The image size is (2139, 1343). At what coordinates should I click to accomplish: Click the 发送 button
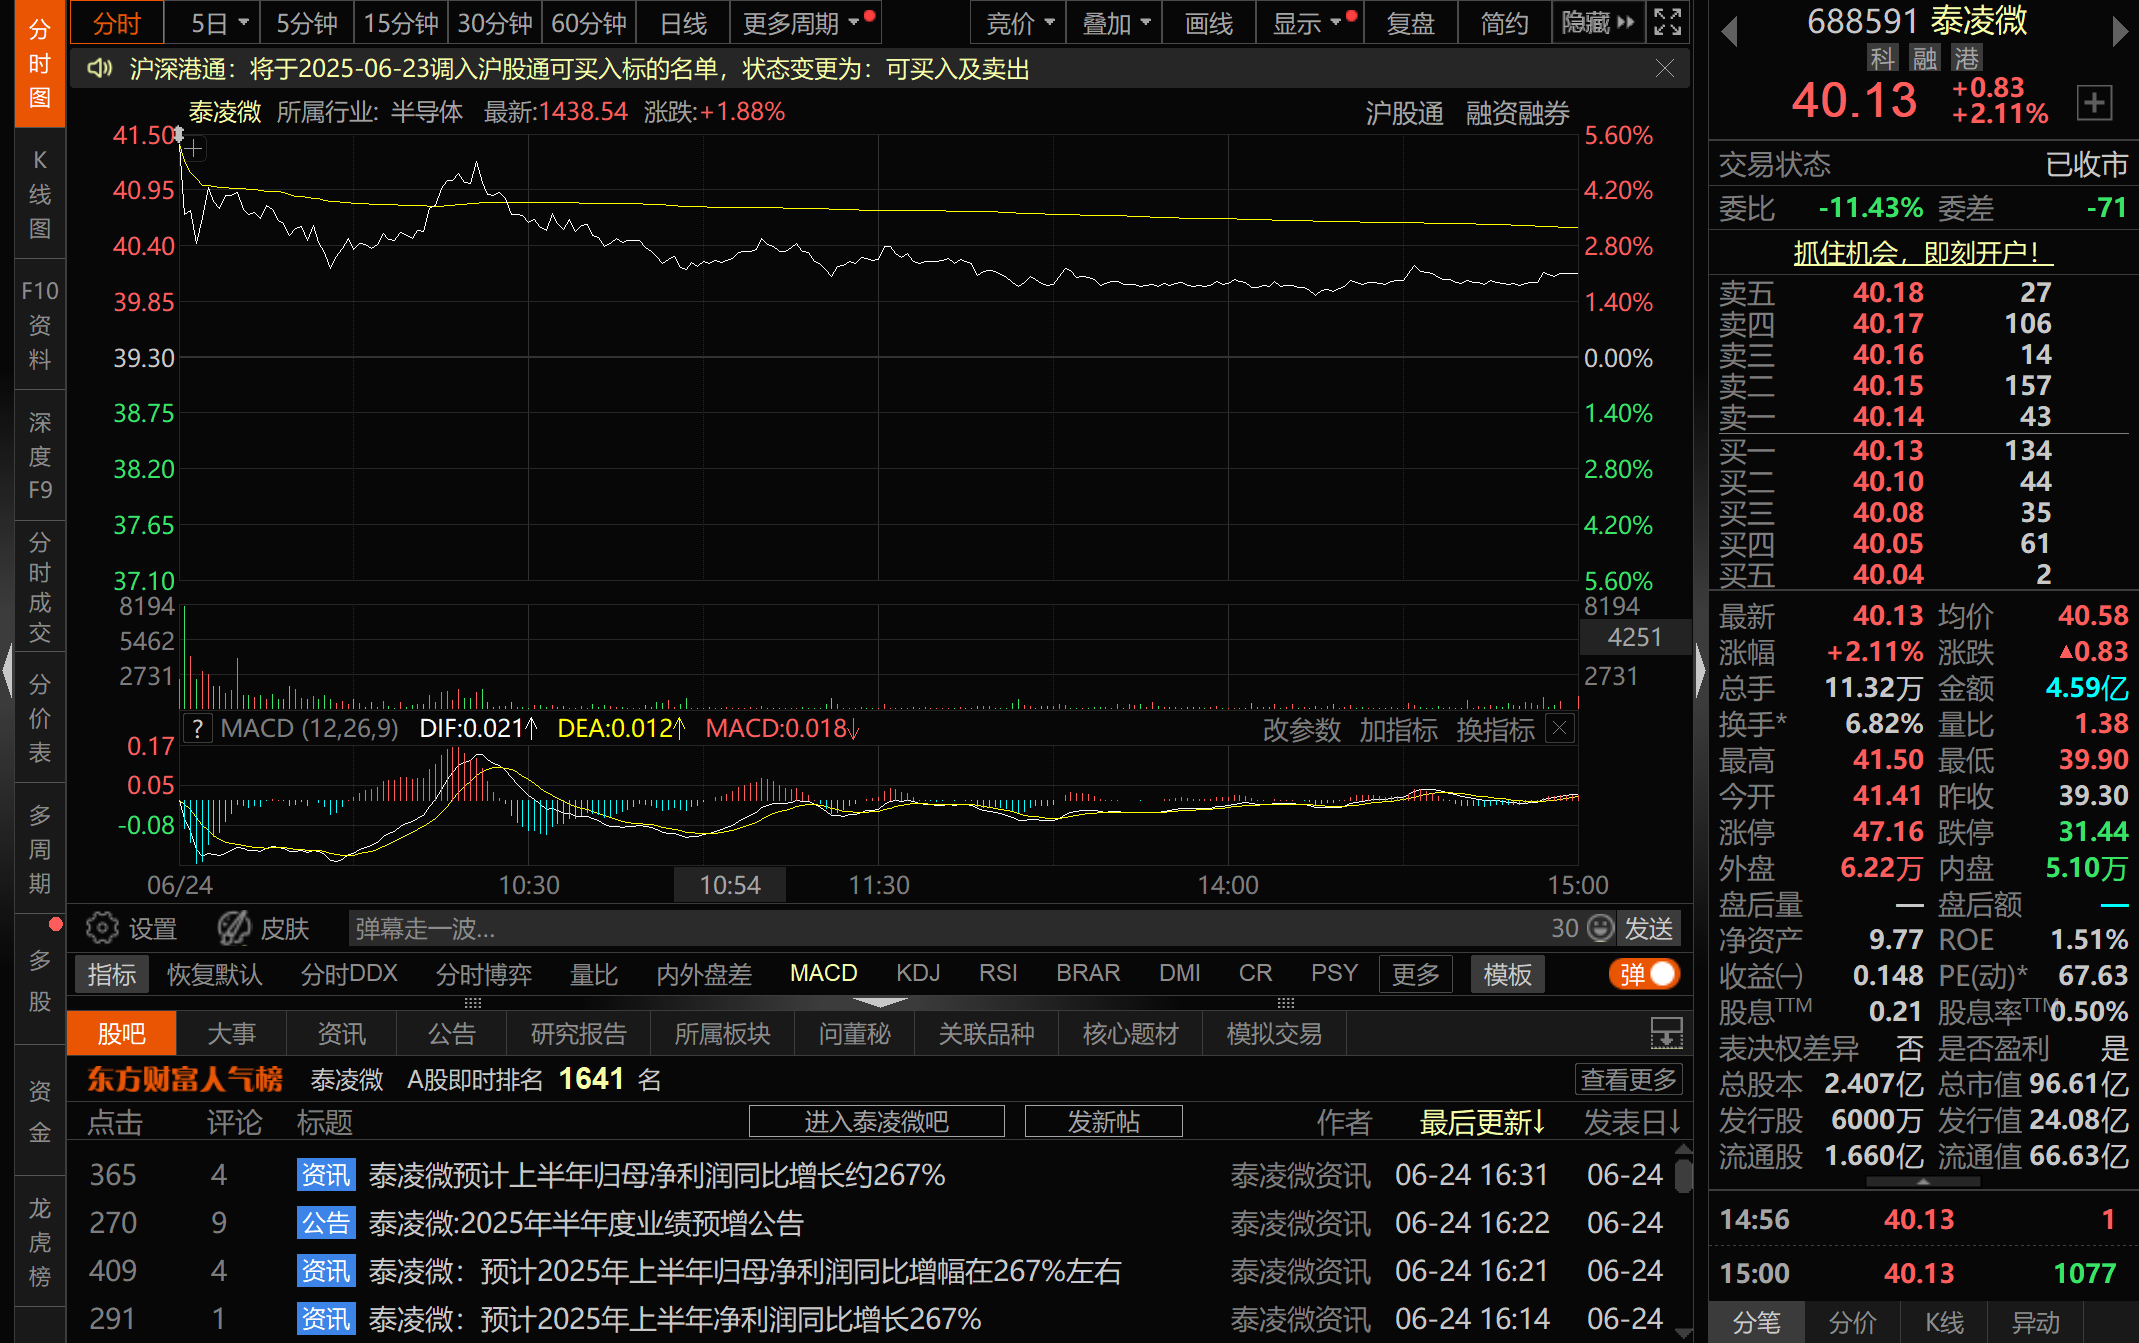(x=1648, y=928)
